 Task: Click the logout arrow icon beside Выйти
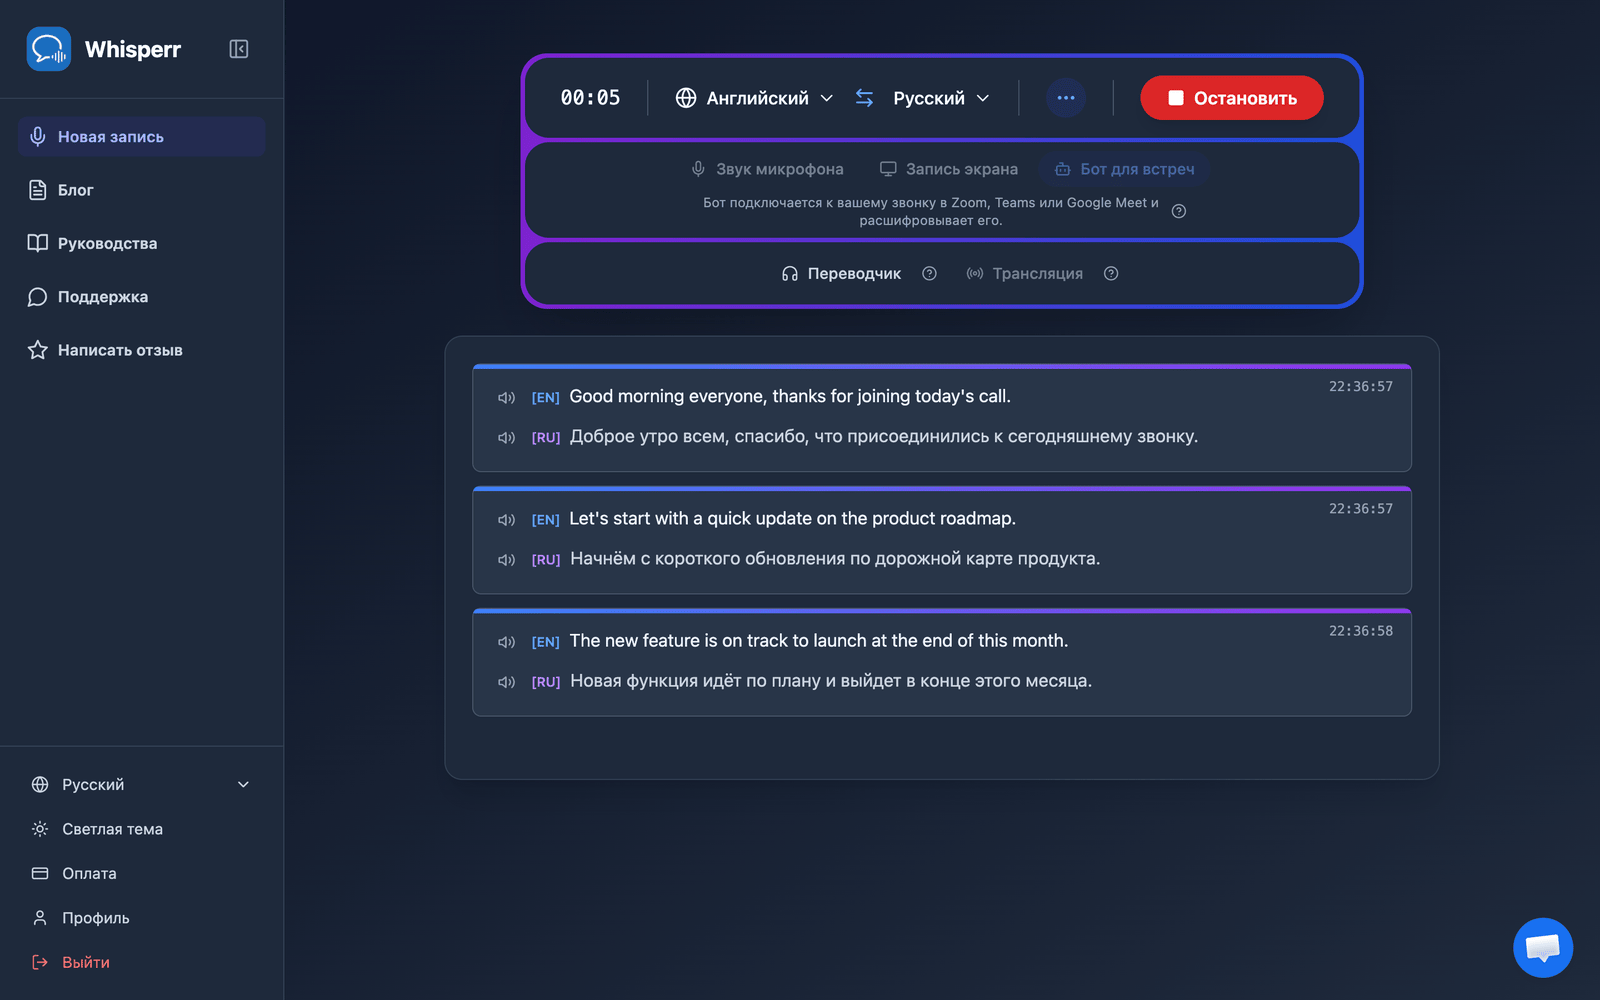[40, 962]
